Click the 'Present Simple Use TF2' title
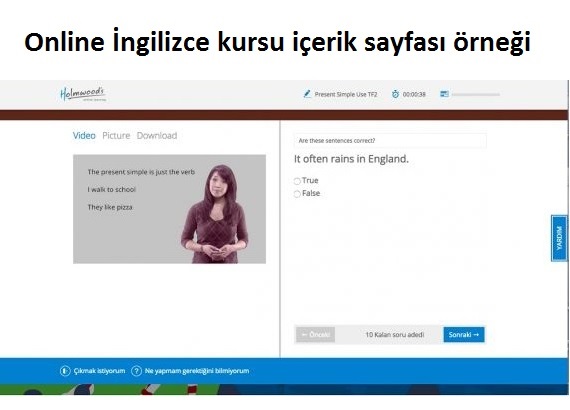The height and width of the screenshot is (410, 570). point(346,95)
